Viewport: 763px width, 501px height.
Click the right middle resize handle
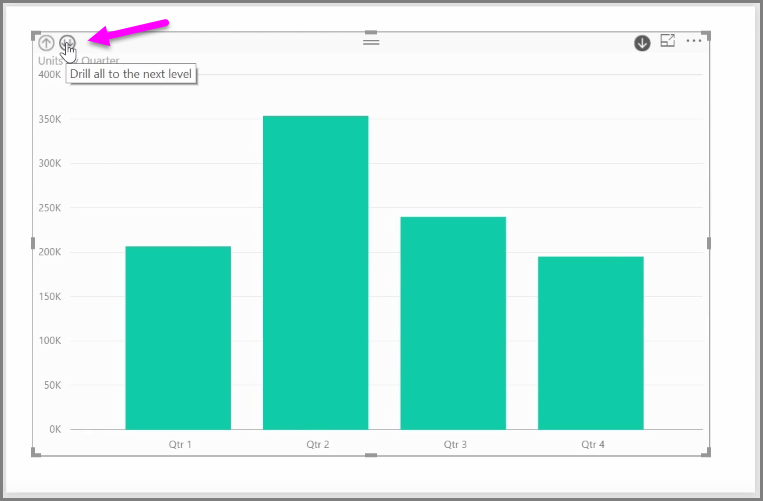point(708,243)
